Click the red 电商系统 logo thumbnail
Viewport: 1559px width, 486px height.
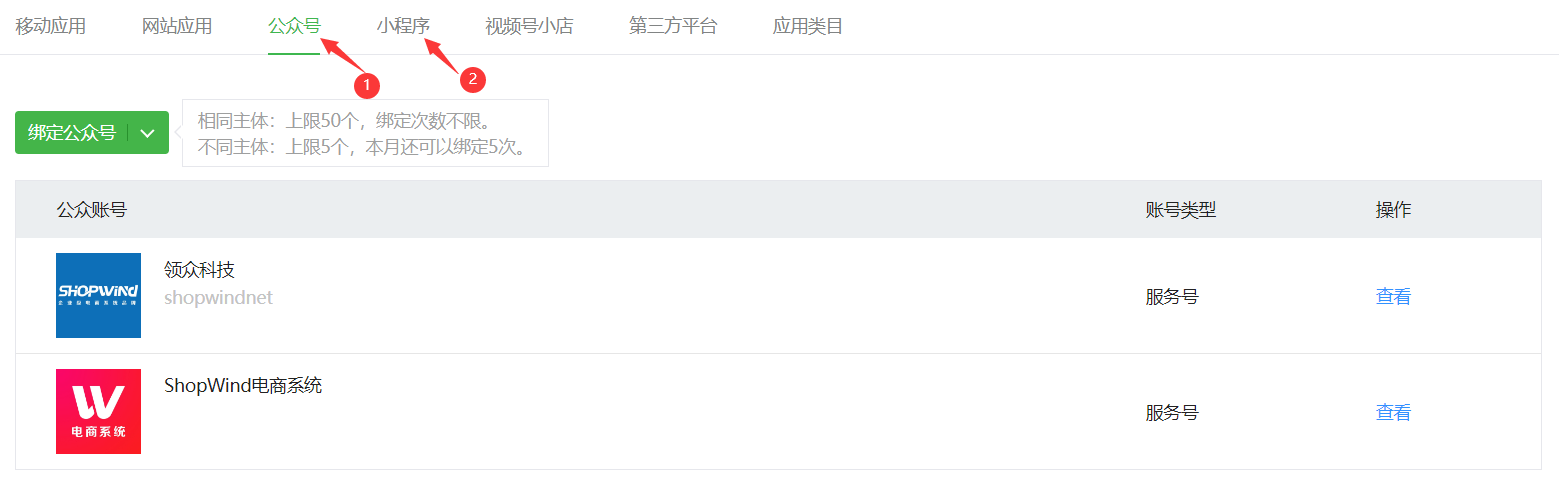[x=98, y=411]
